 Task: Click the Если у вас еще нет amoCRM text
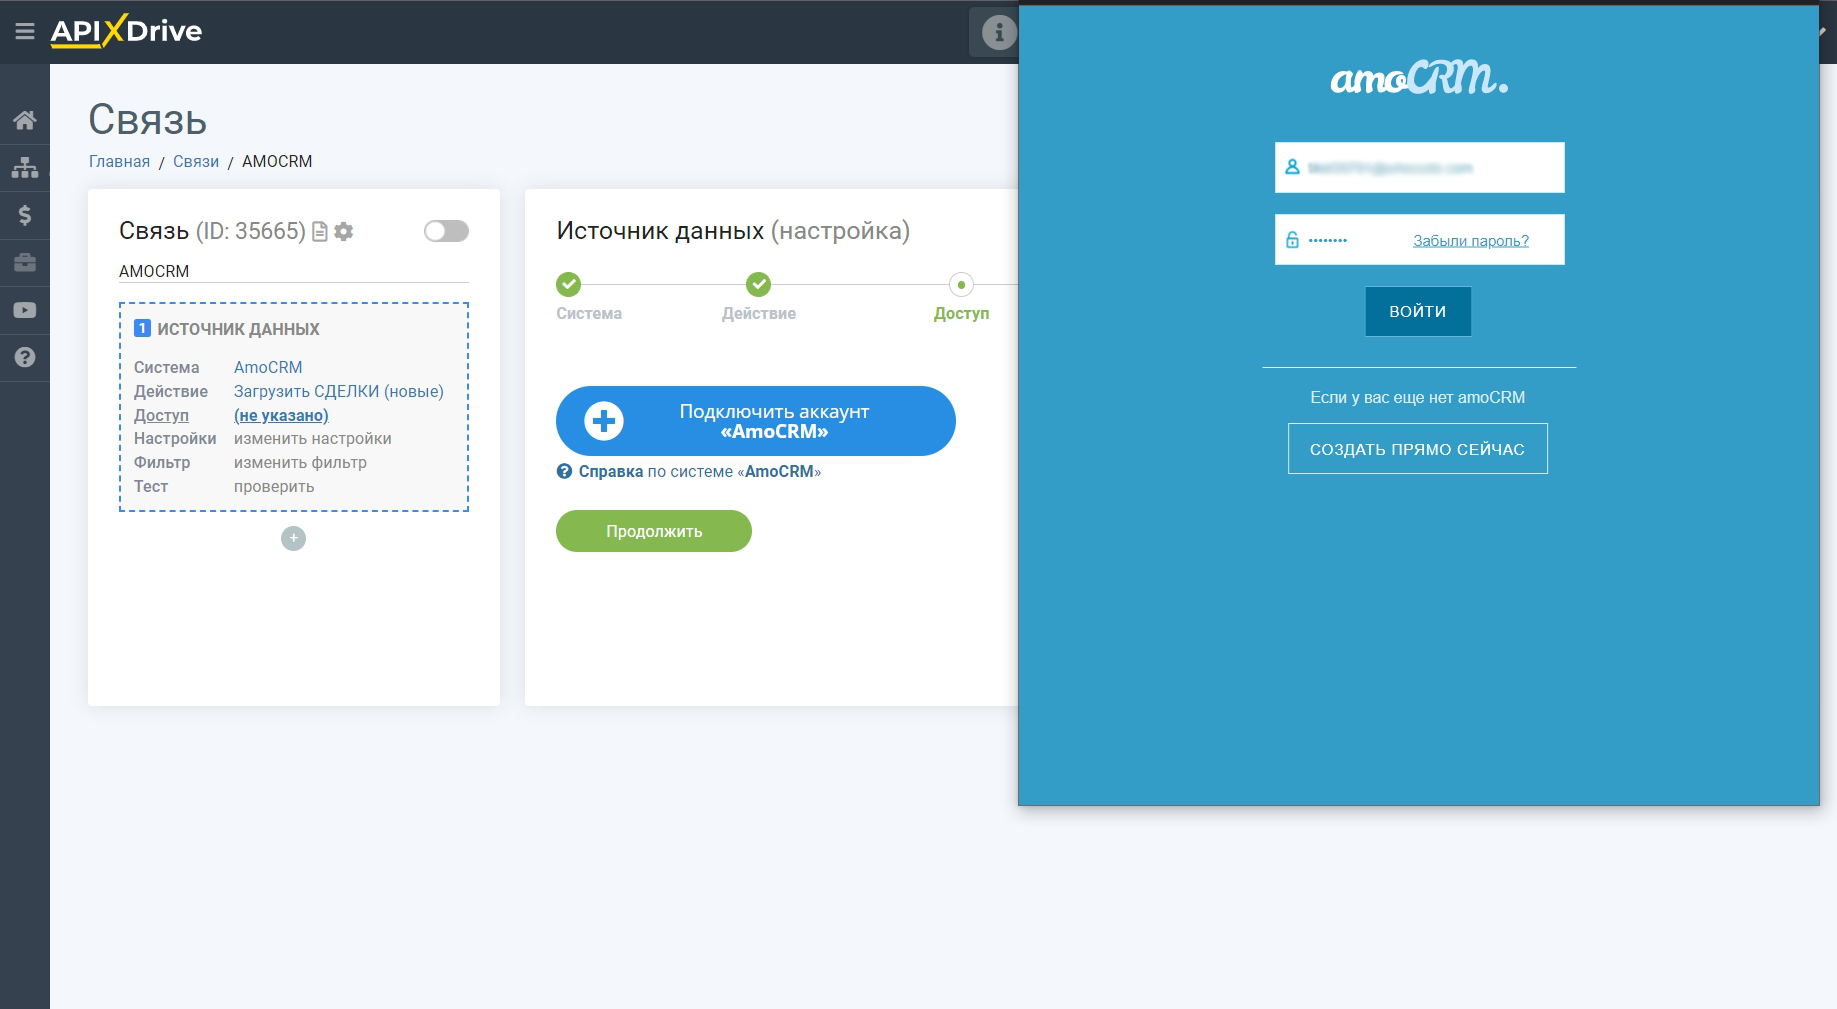(1418, 397)
